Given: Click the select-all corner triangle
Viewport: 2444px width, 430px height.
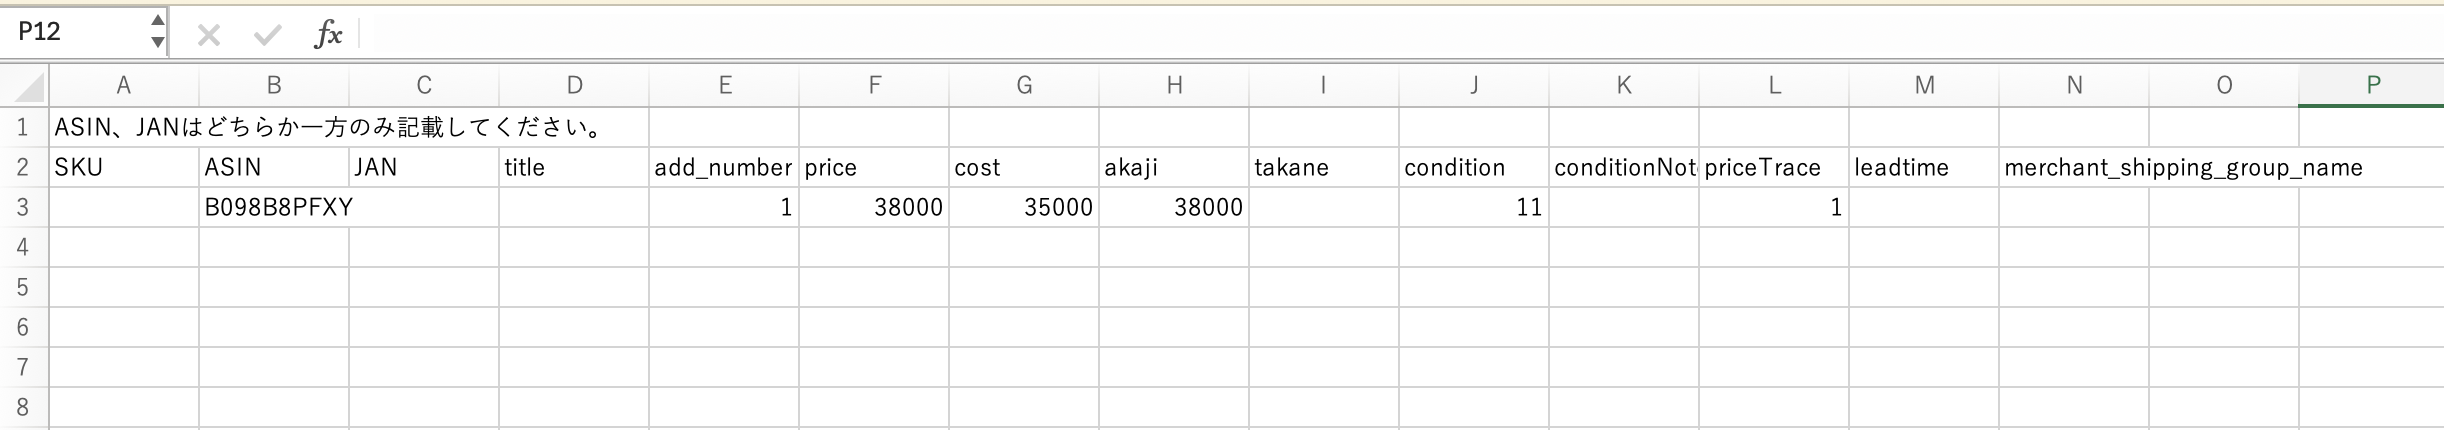Looking at the screenshot, I should coord(25,86).
